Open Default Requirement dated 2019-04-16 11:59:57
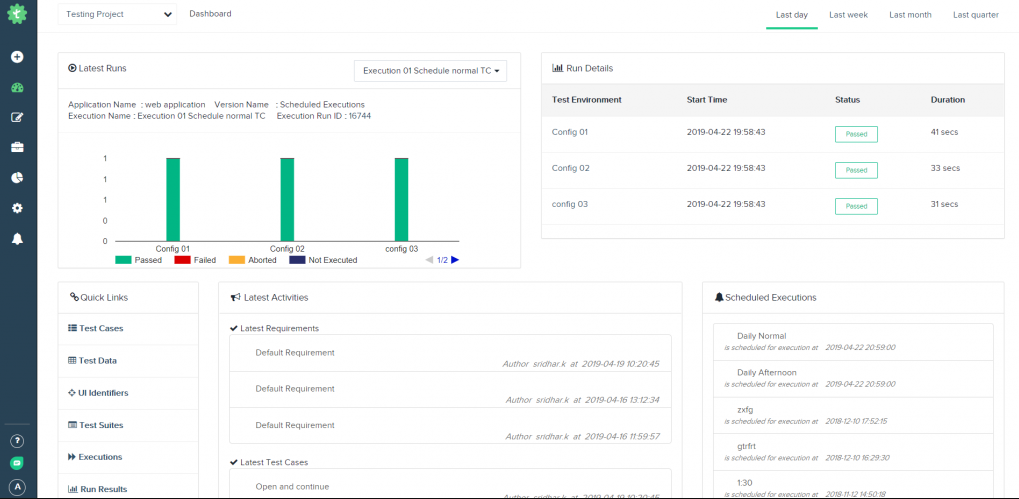The height and width of the screenshot is (499, 1019). (x=450, y=426)
